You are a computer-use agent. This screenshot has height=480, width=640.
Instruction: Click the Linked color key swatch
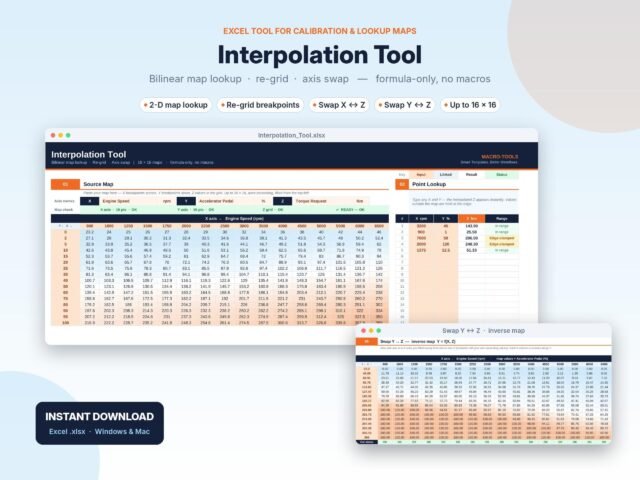[446, 175]
